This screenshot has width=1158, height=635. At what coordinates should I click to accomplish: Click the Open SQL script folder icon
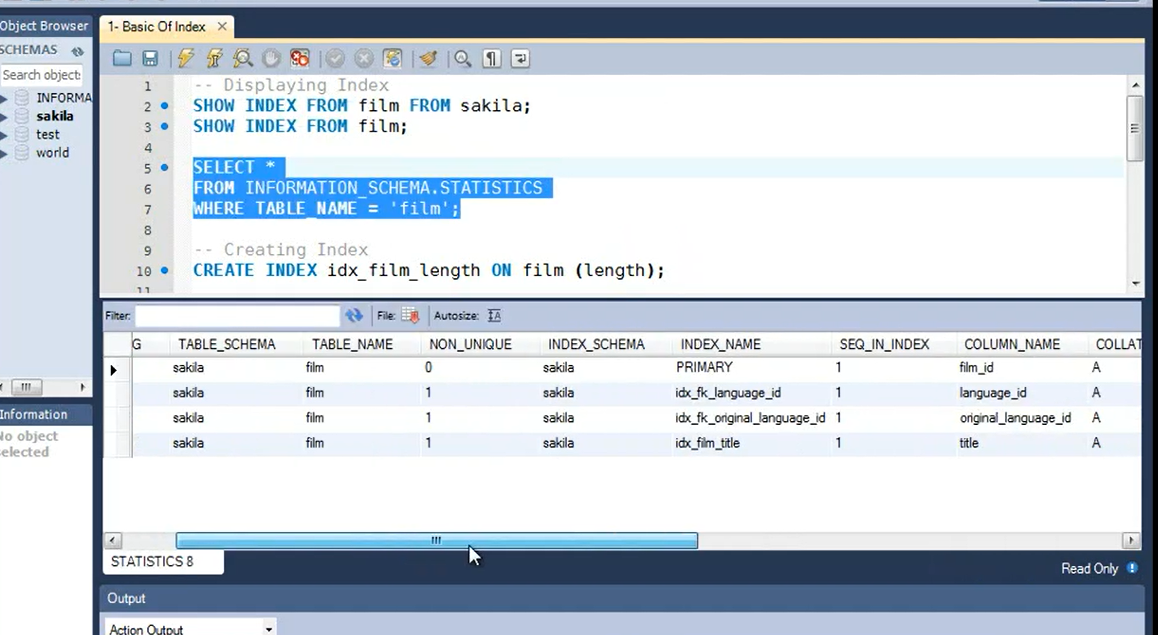click(x=122, y=59)
